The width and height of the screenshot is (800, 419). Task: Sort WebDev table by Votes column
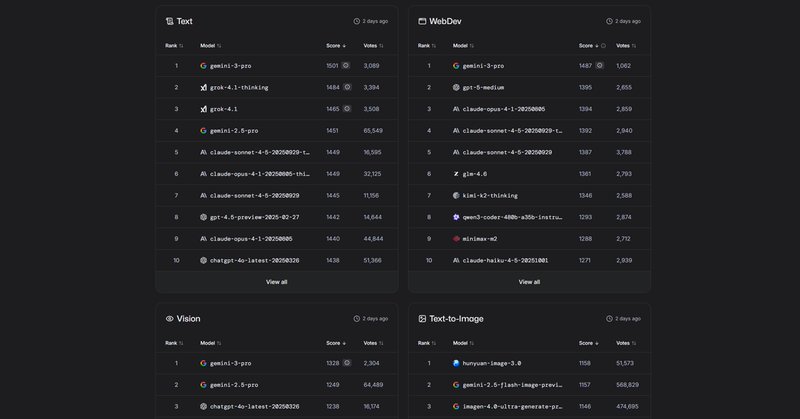(x=626, y=45)
